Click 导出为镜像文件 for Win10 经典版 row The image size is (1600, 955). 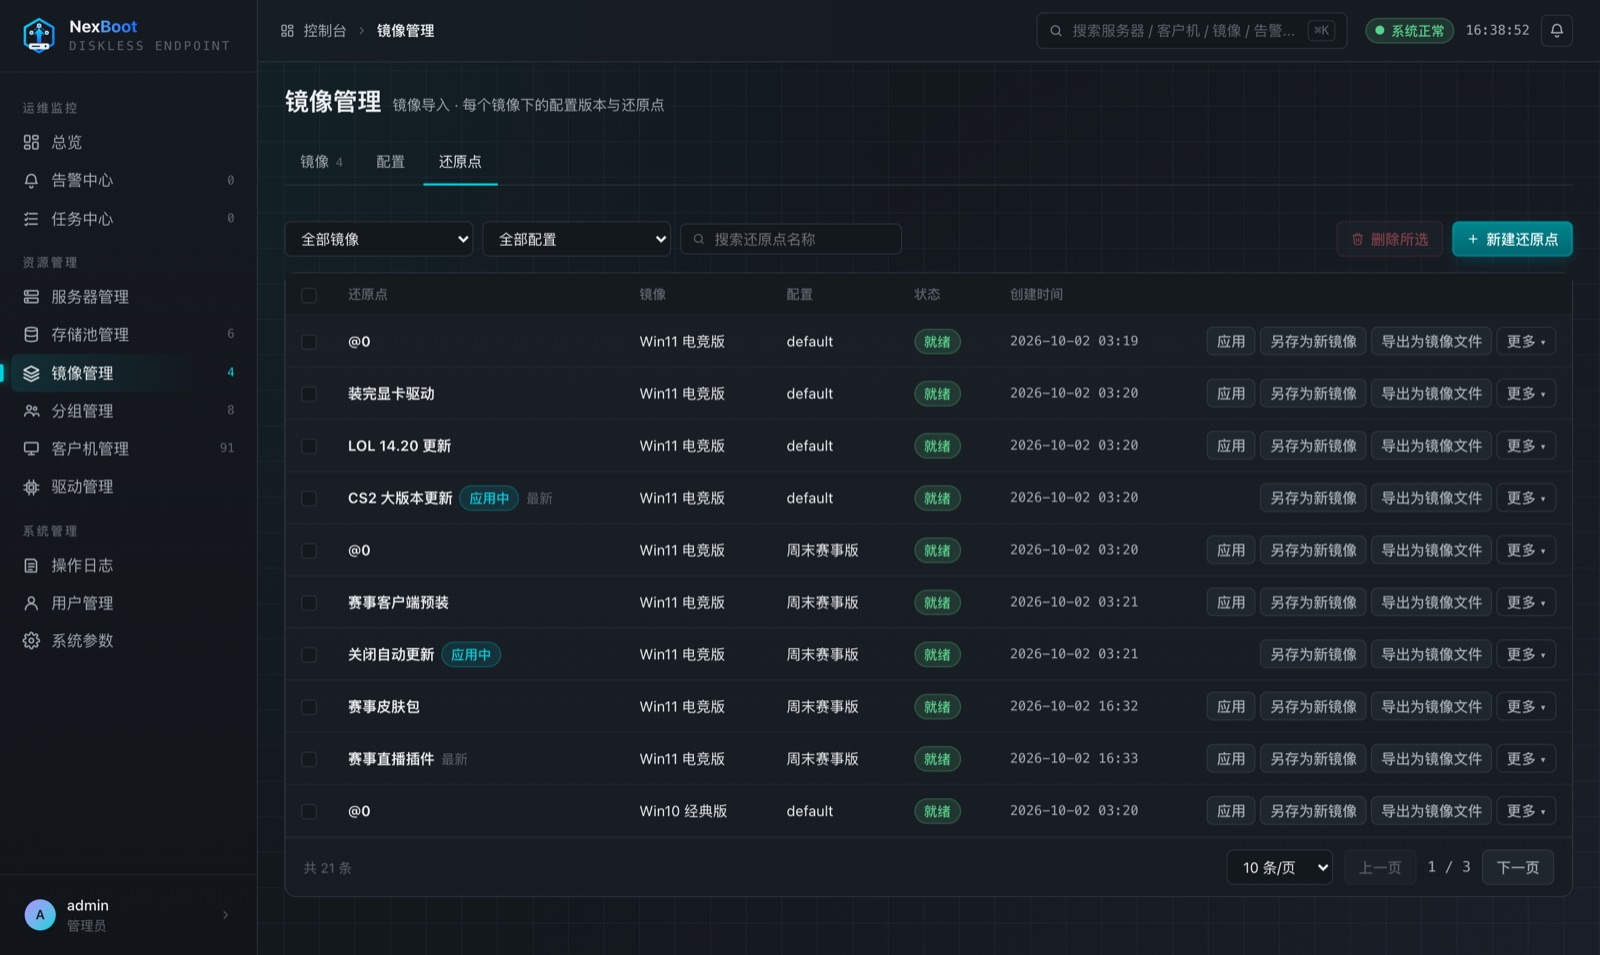(x=1431, y=811)
